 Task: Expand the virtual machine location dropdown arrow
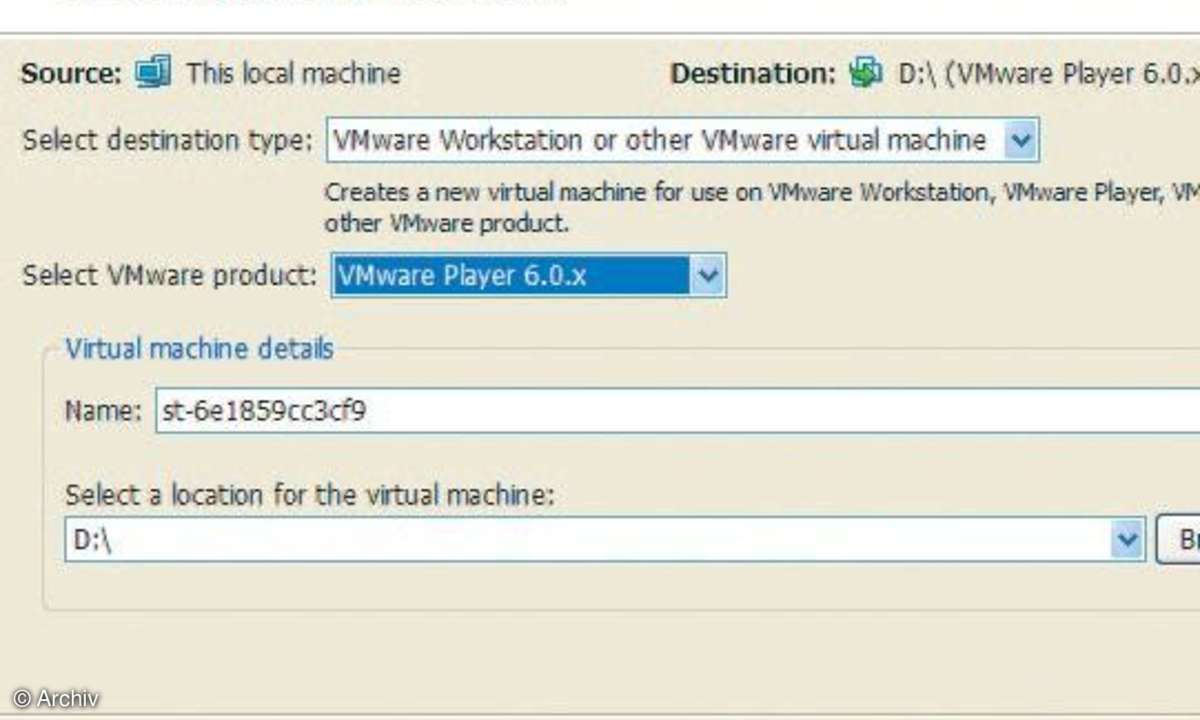click(1127, 540)
